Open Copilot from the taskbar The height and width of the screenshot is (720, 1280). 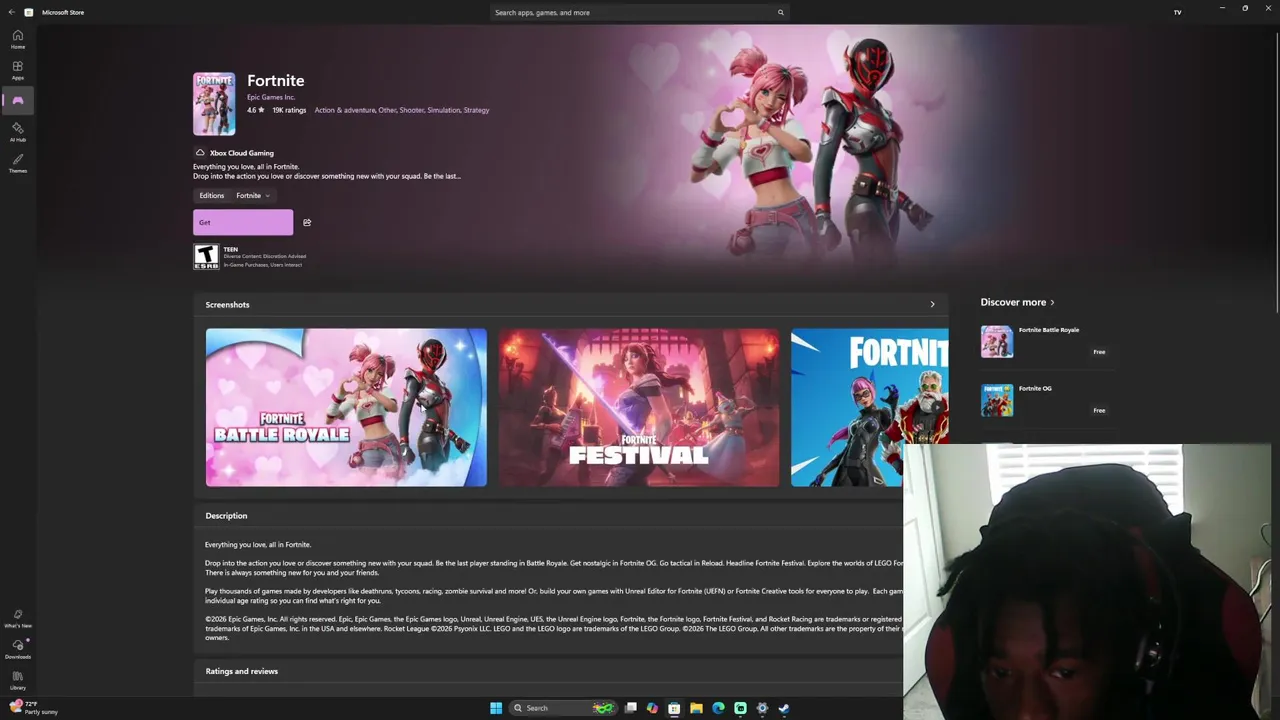click(x=652, y=708)
